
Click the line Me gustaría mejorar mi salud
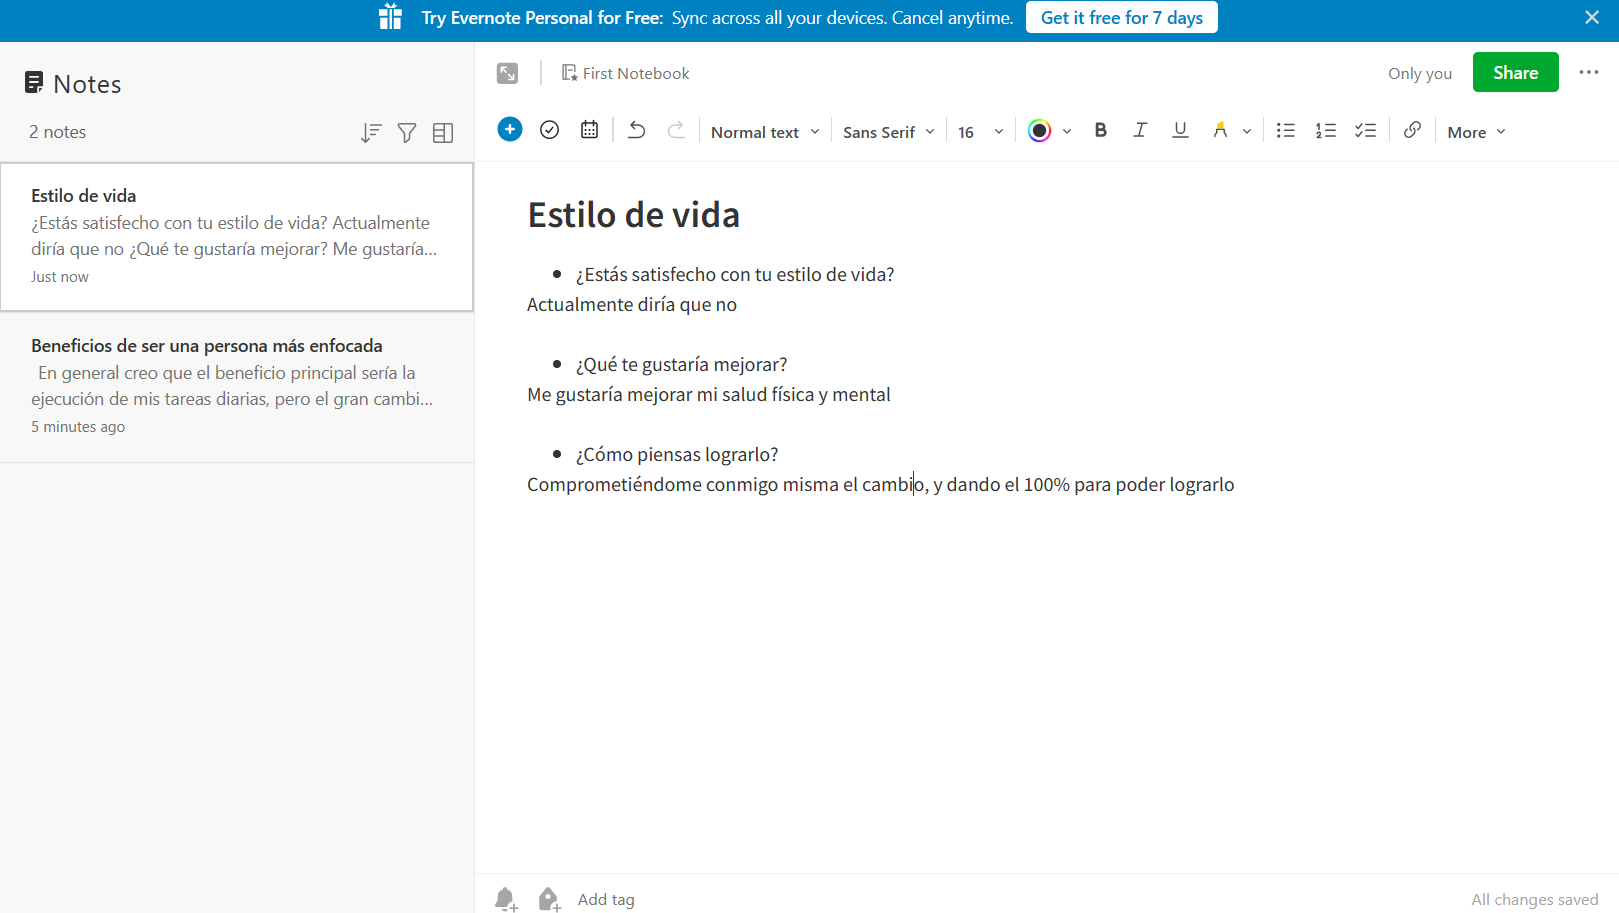point(709,395)
